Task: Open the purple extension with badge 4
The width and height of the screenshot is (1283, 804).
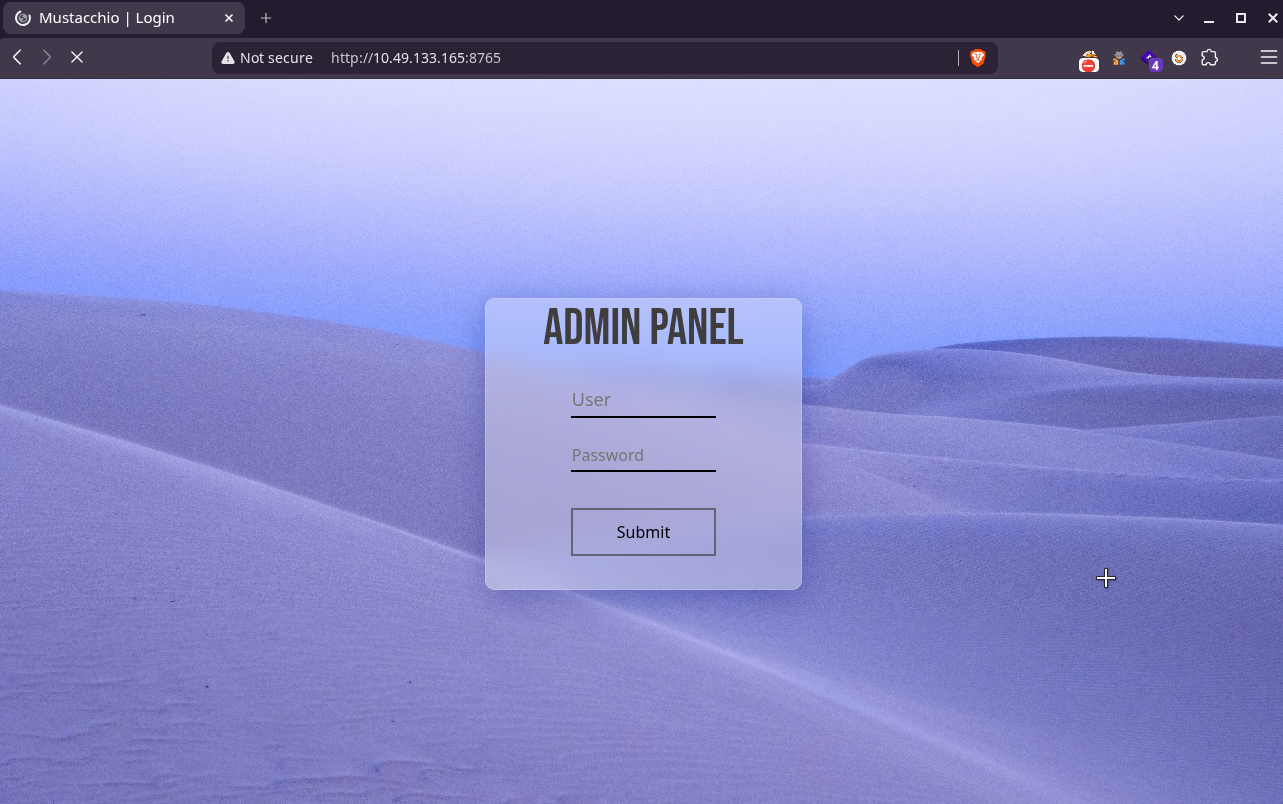Action: [1152, 60]
